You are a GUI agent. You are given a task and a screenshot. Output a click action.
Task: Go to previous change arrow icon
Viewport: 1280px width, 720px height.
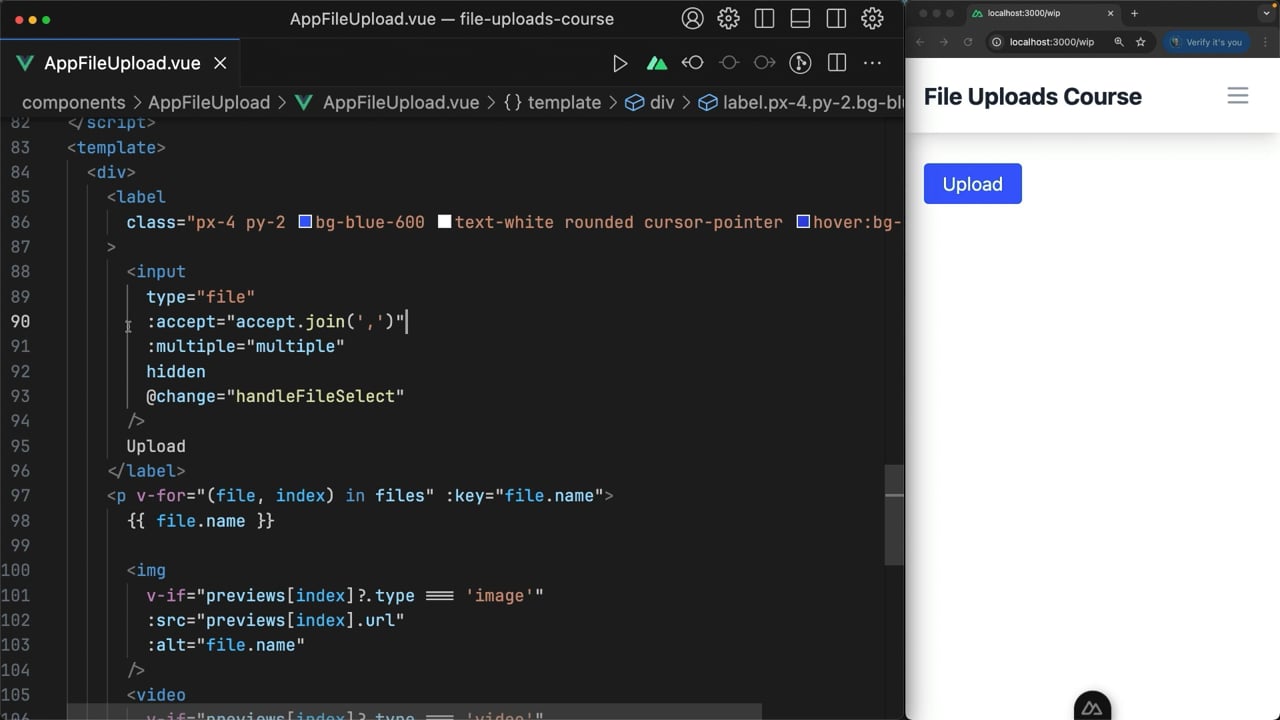(692, 63)
